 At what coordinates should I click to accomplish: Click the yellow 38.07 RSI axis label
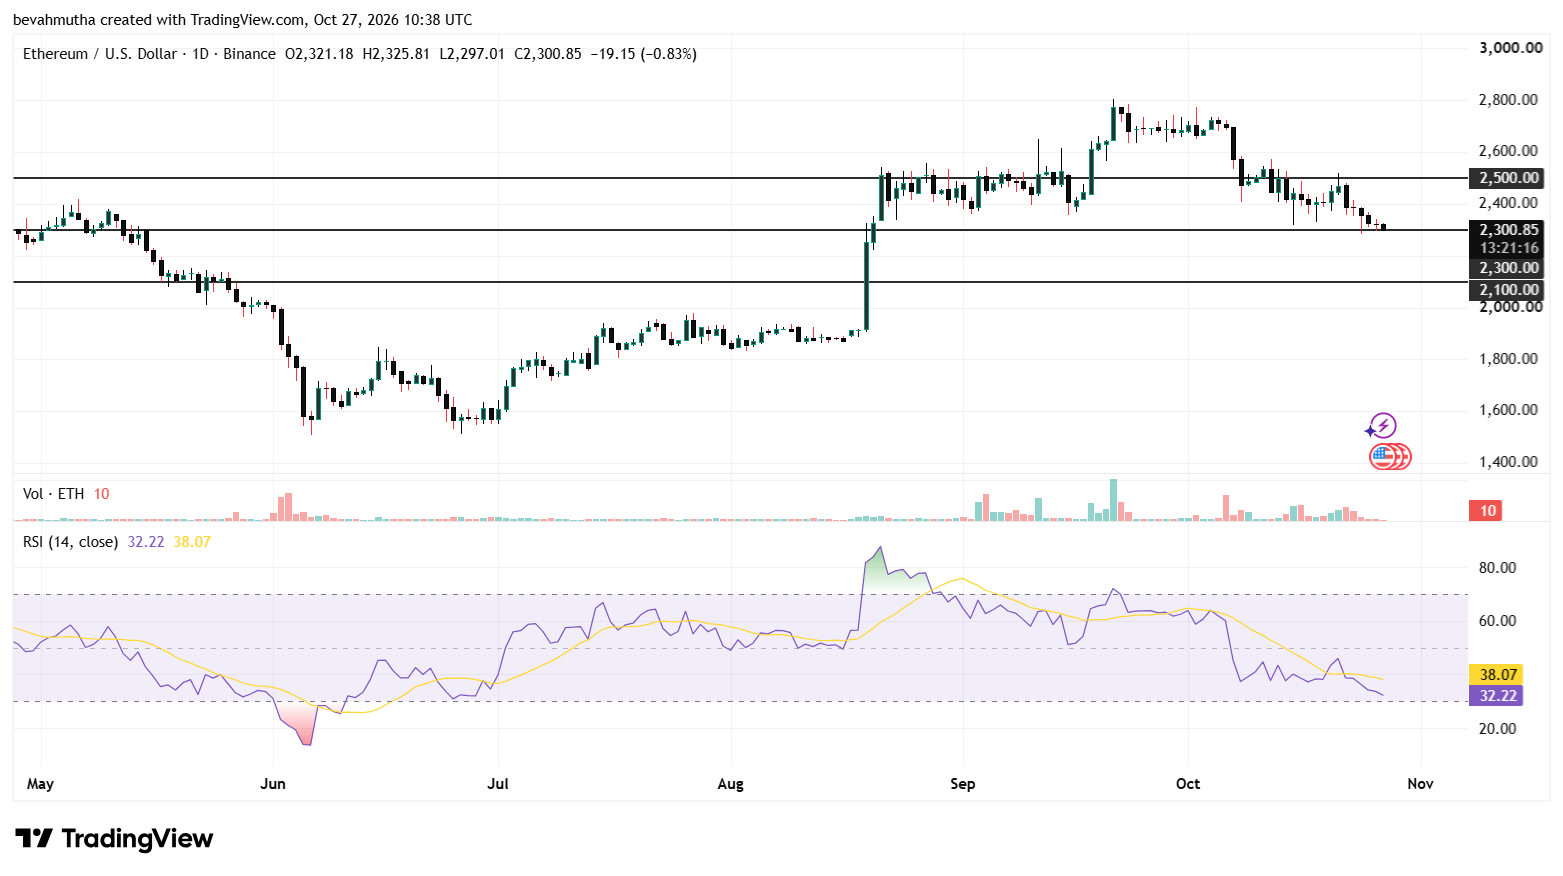pos(1495,675)
